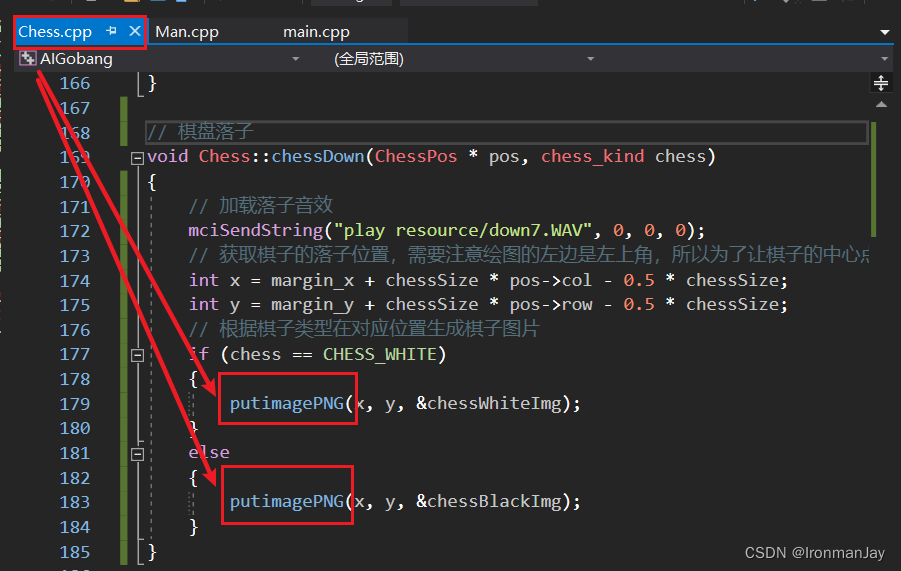
Task: Open the 全局范围 scope dropdown
Action: coord(590,59)
